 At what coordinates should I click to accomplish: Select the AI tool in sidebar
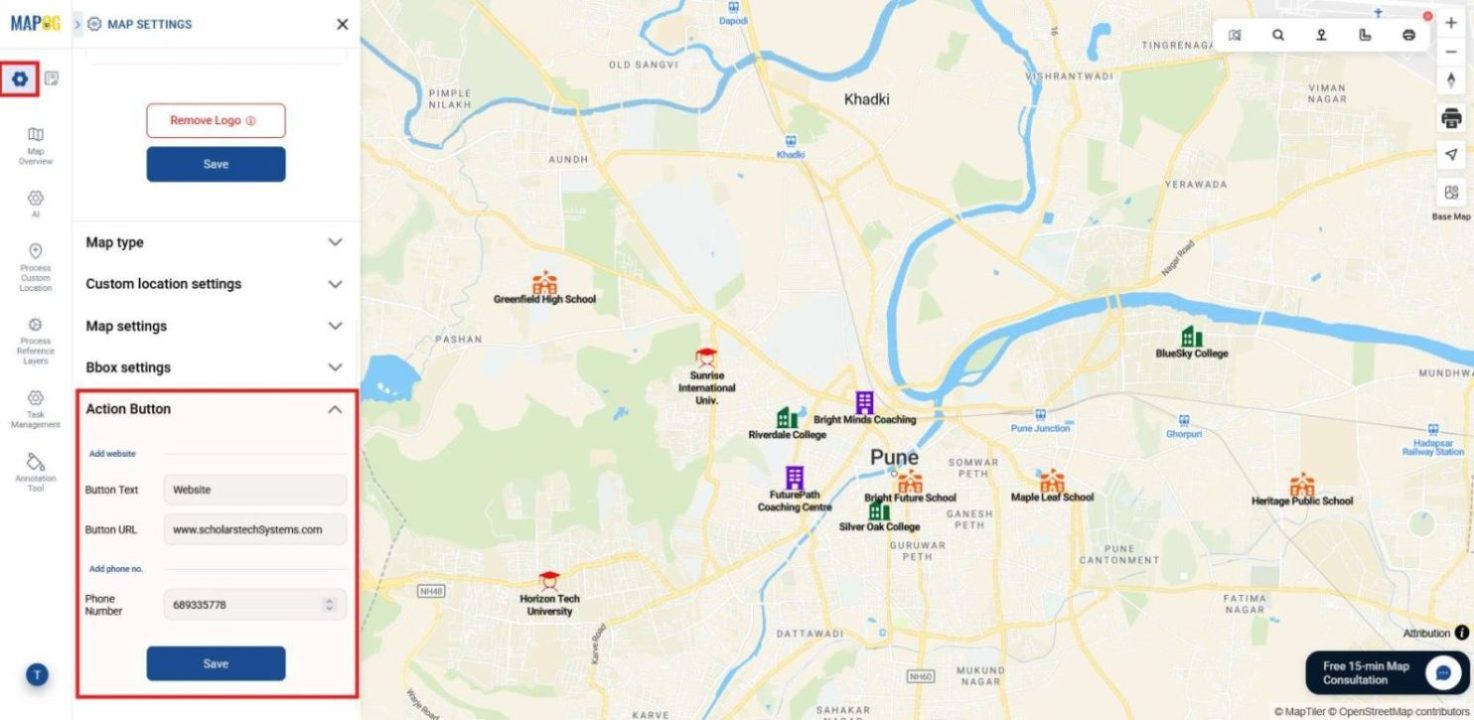point(35,203)
